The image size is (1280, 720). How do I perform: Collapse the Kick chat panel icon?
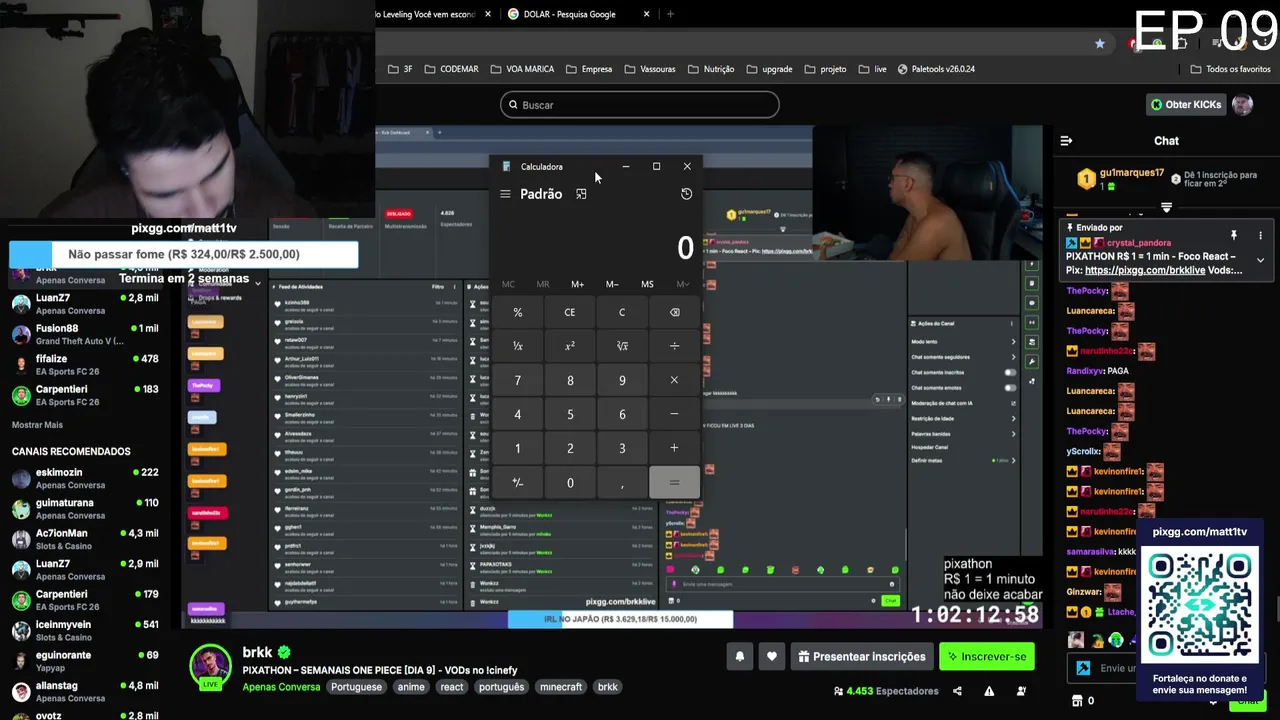point(1066,141)
